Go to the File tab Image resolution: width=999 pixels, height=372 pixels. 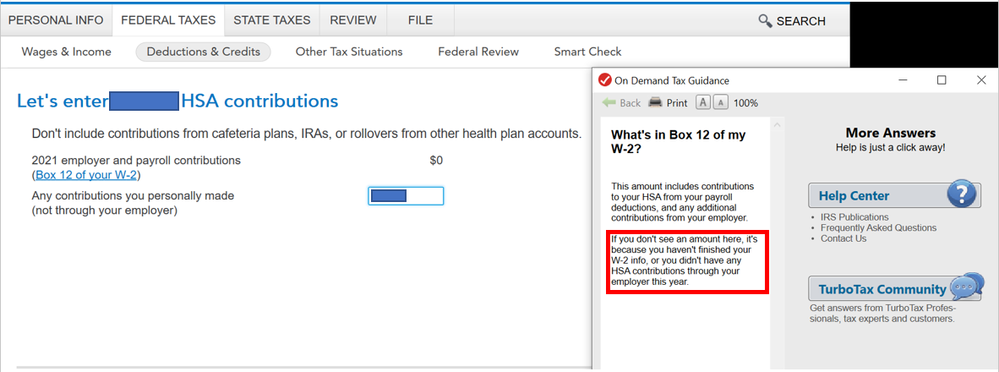click(420, 20)
